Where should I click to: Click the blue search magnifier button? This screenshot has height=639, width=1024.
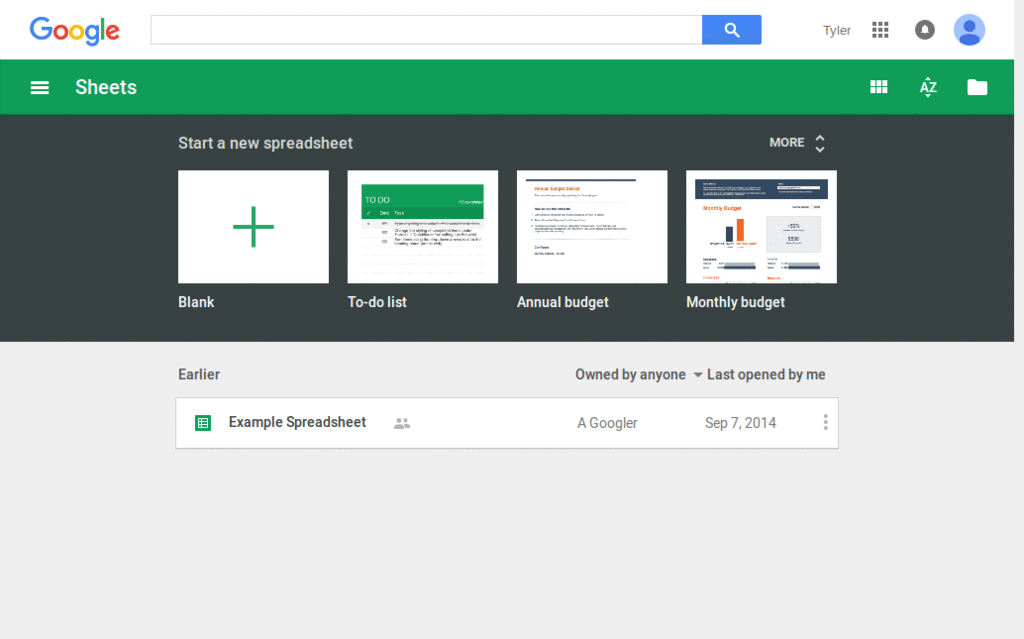coord(731,30)
